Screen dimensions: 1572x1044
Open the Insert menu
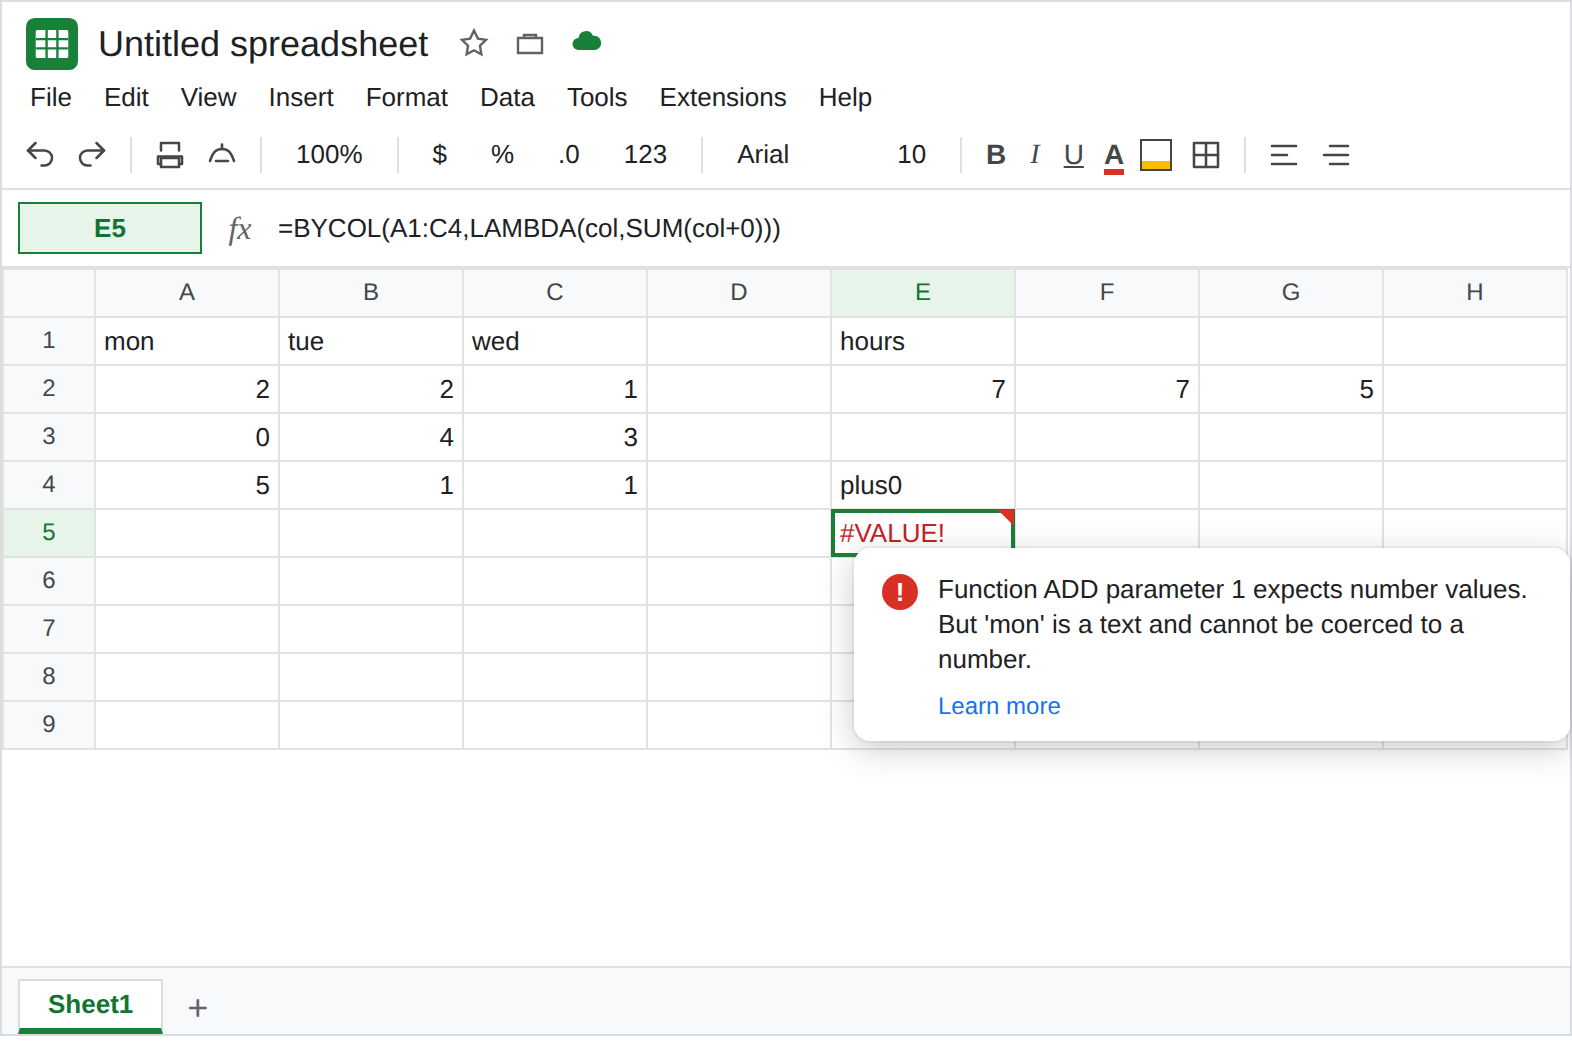[x=301, y=97]
